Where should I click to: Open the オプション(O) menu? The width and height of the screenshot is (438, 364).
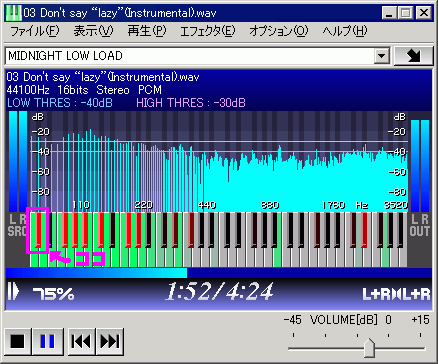coord(279,31)
